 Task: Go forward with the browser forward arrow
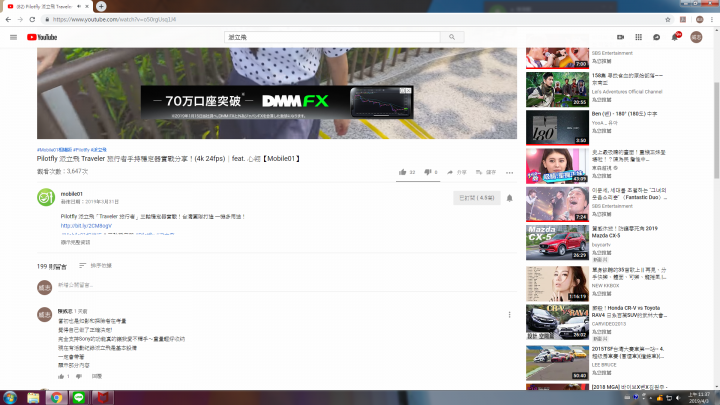pyautogui.click(x=20, y=19)
